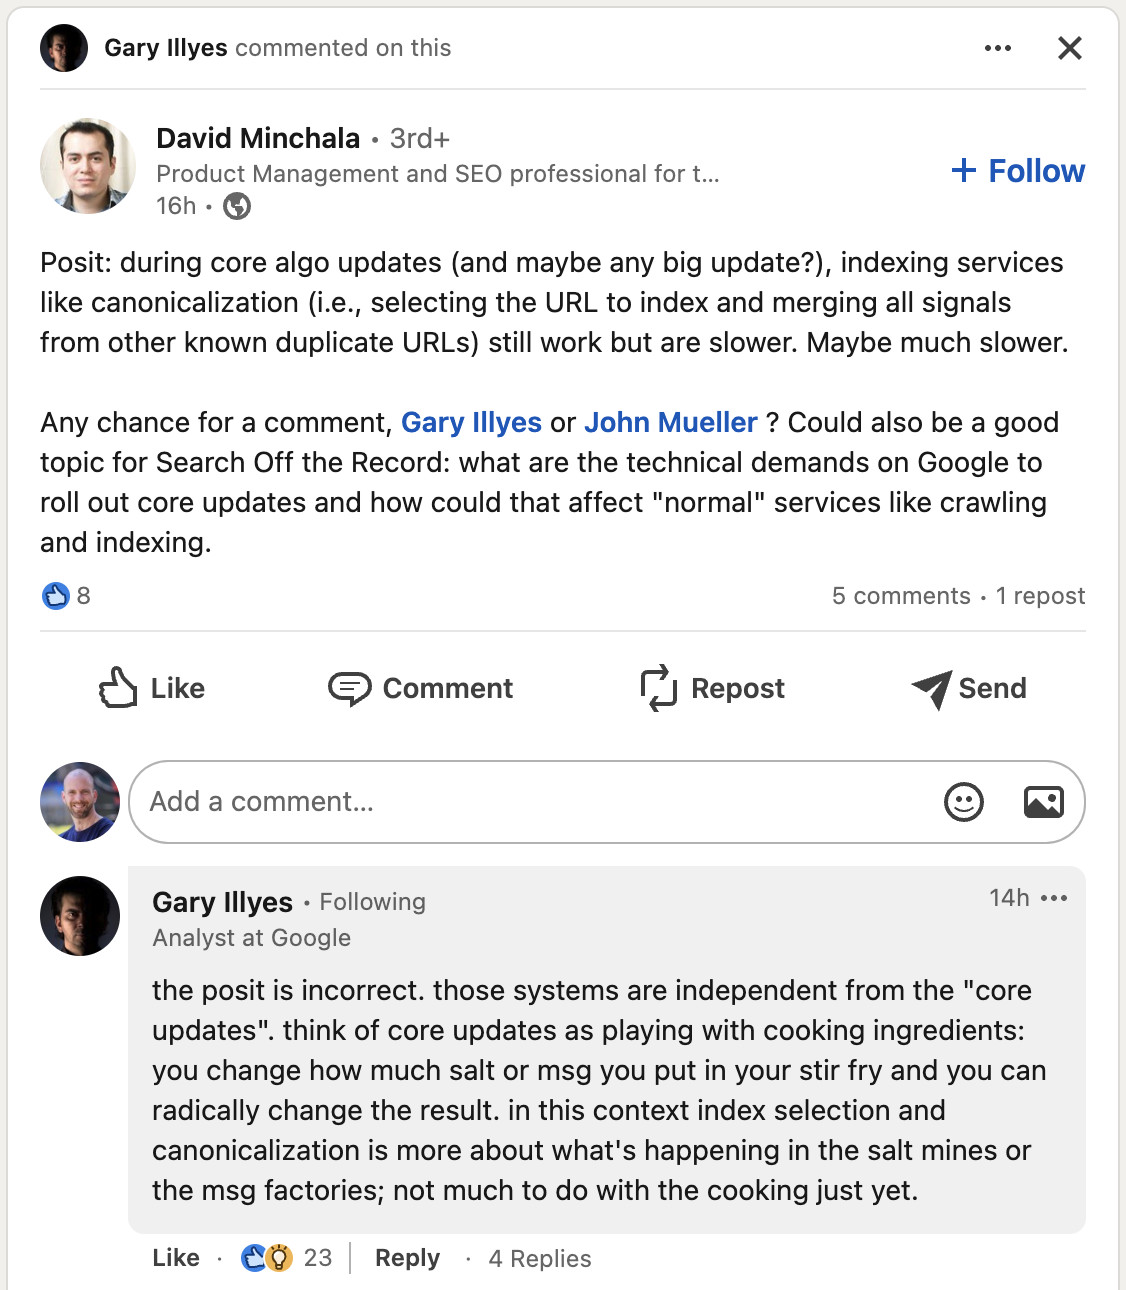Image resolution: width=1126 pixels, height=1290 pixels.
Task: Open John Mueller profile from the mention
Action: pos(671,422)
